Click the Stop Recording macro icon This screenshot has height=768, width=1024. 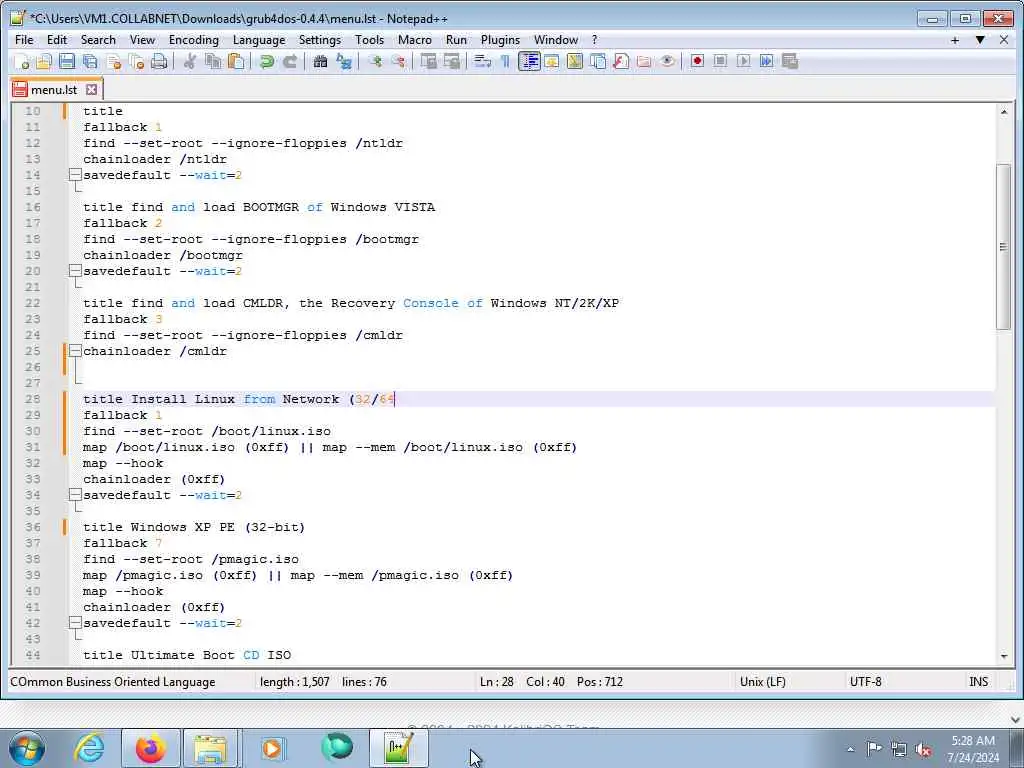point(720,61)
